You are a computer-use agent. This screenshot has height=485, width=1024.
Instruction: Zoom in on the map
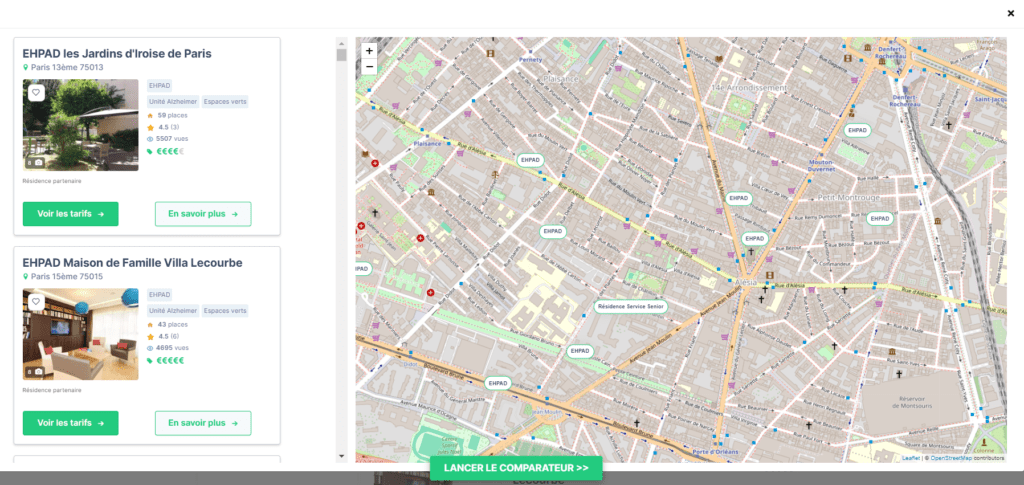click(369, 51)
